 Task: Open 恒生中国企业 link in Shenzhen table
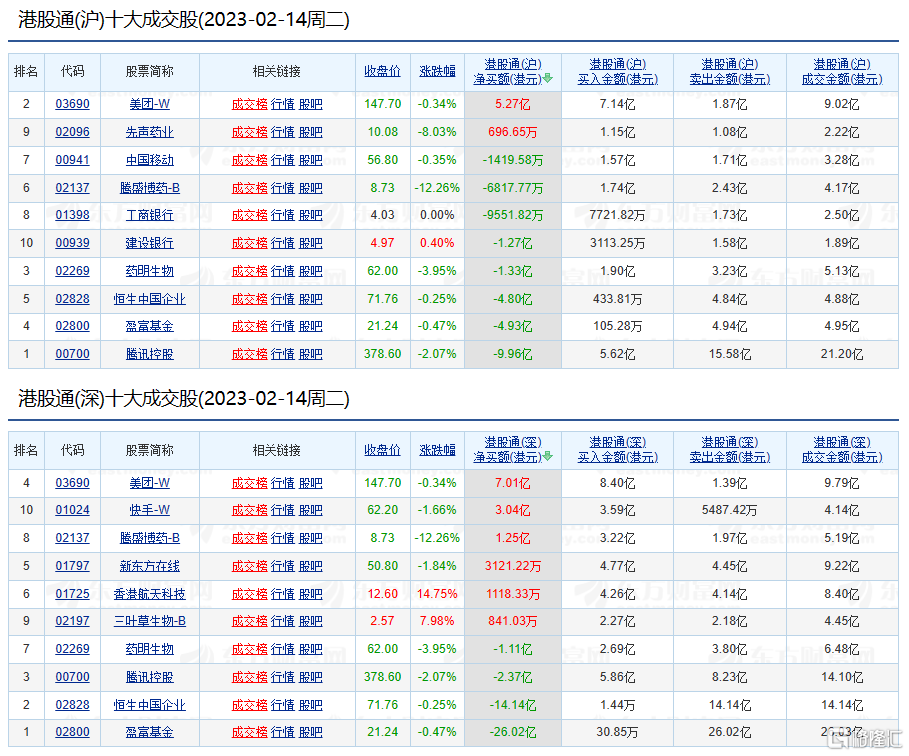(x=150, y=706)
